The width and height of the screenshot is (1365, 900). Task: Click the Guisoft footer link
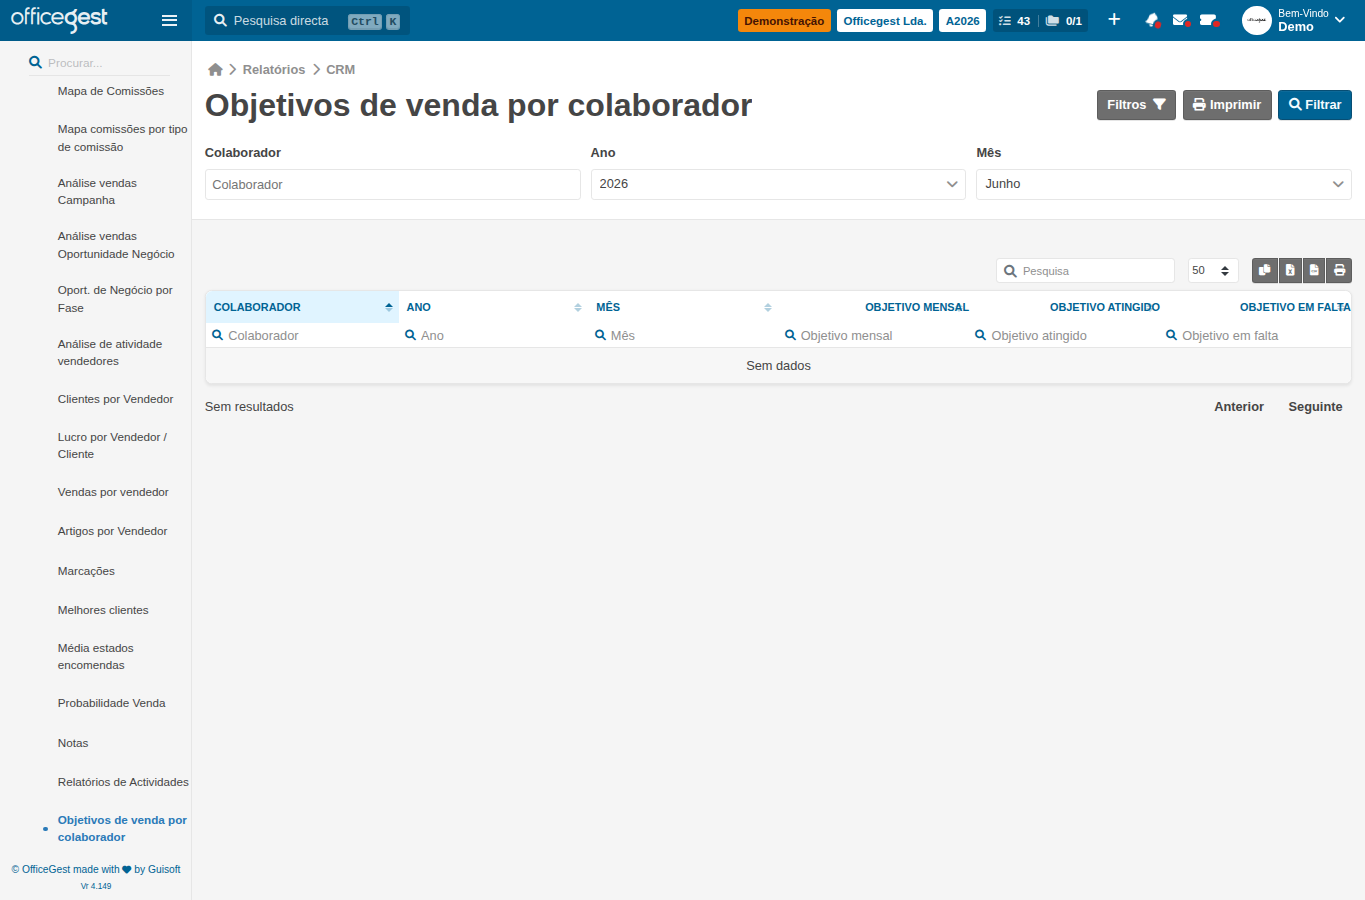164,870
